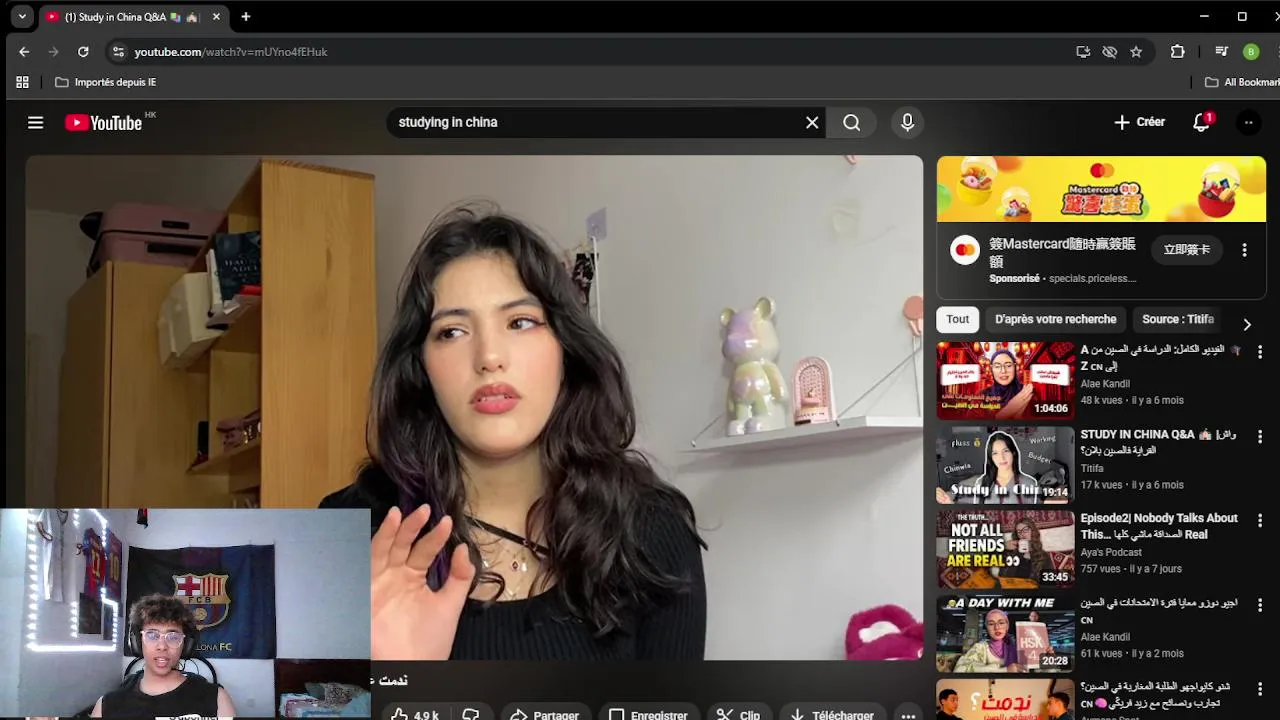Image resolution: width=1280 pixels, height=720 pixels.
Task: Open the tab search dropdown arrow
Action: tap(22, 16)
